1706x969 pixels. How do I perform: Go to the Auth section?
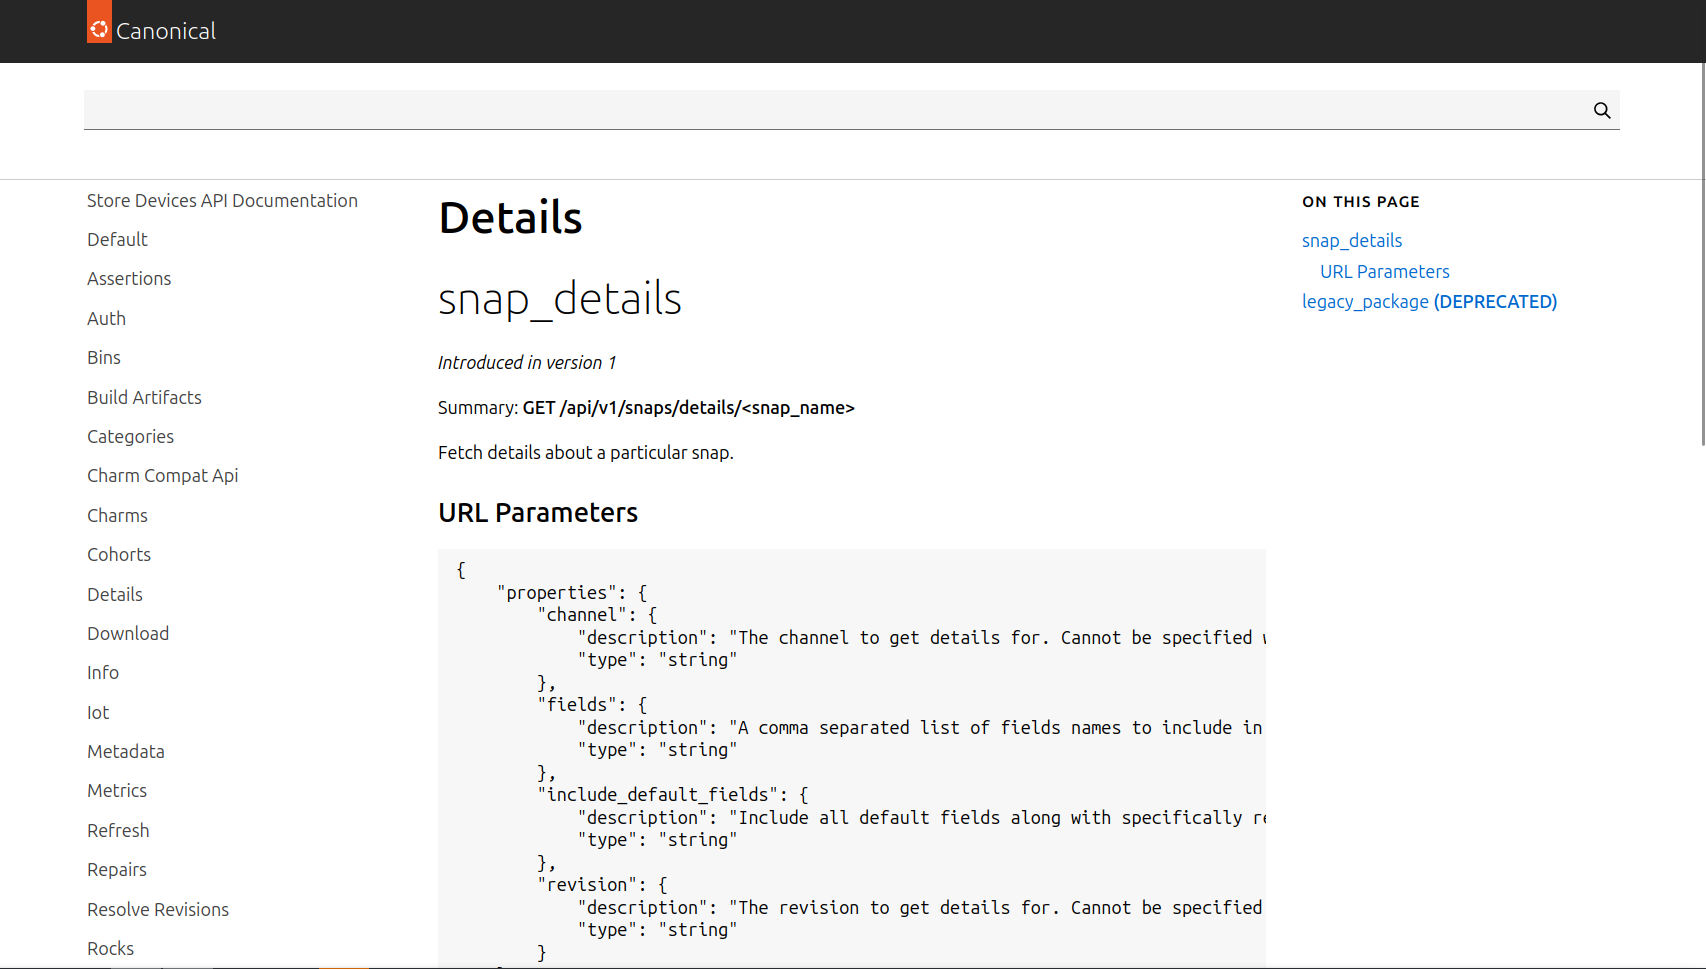[x=106, y=319]
